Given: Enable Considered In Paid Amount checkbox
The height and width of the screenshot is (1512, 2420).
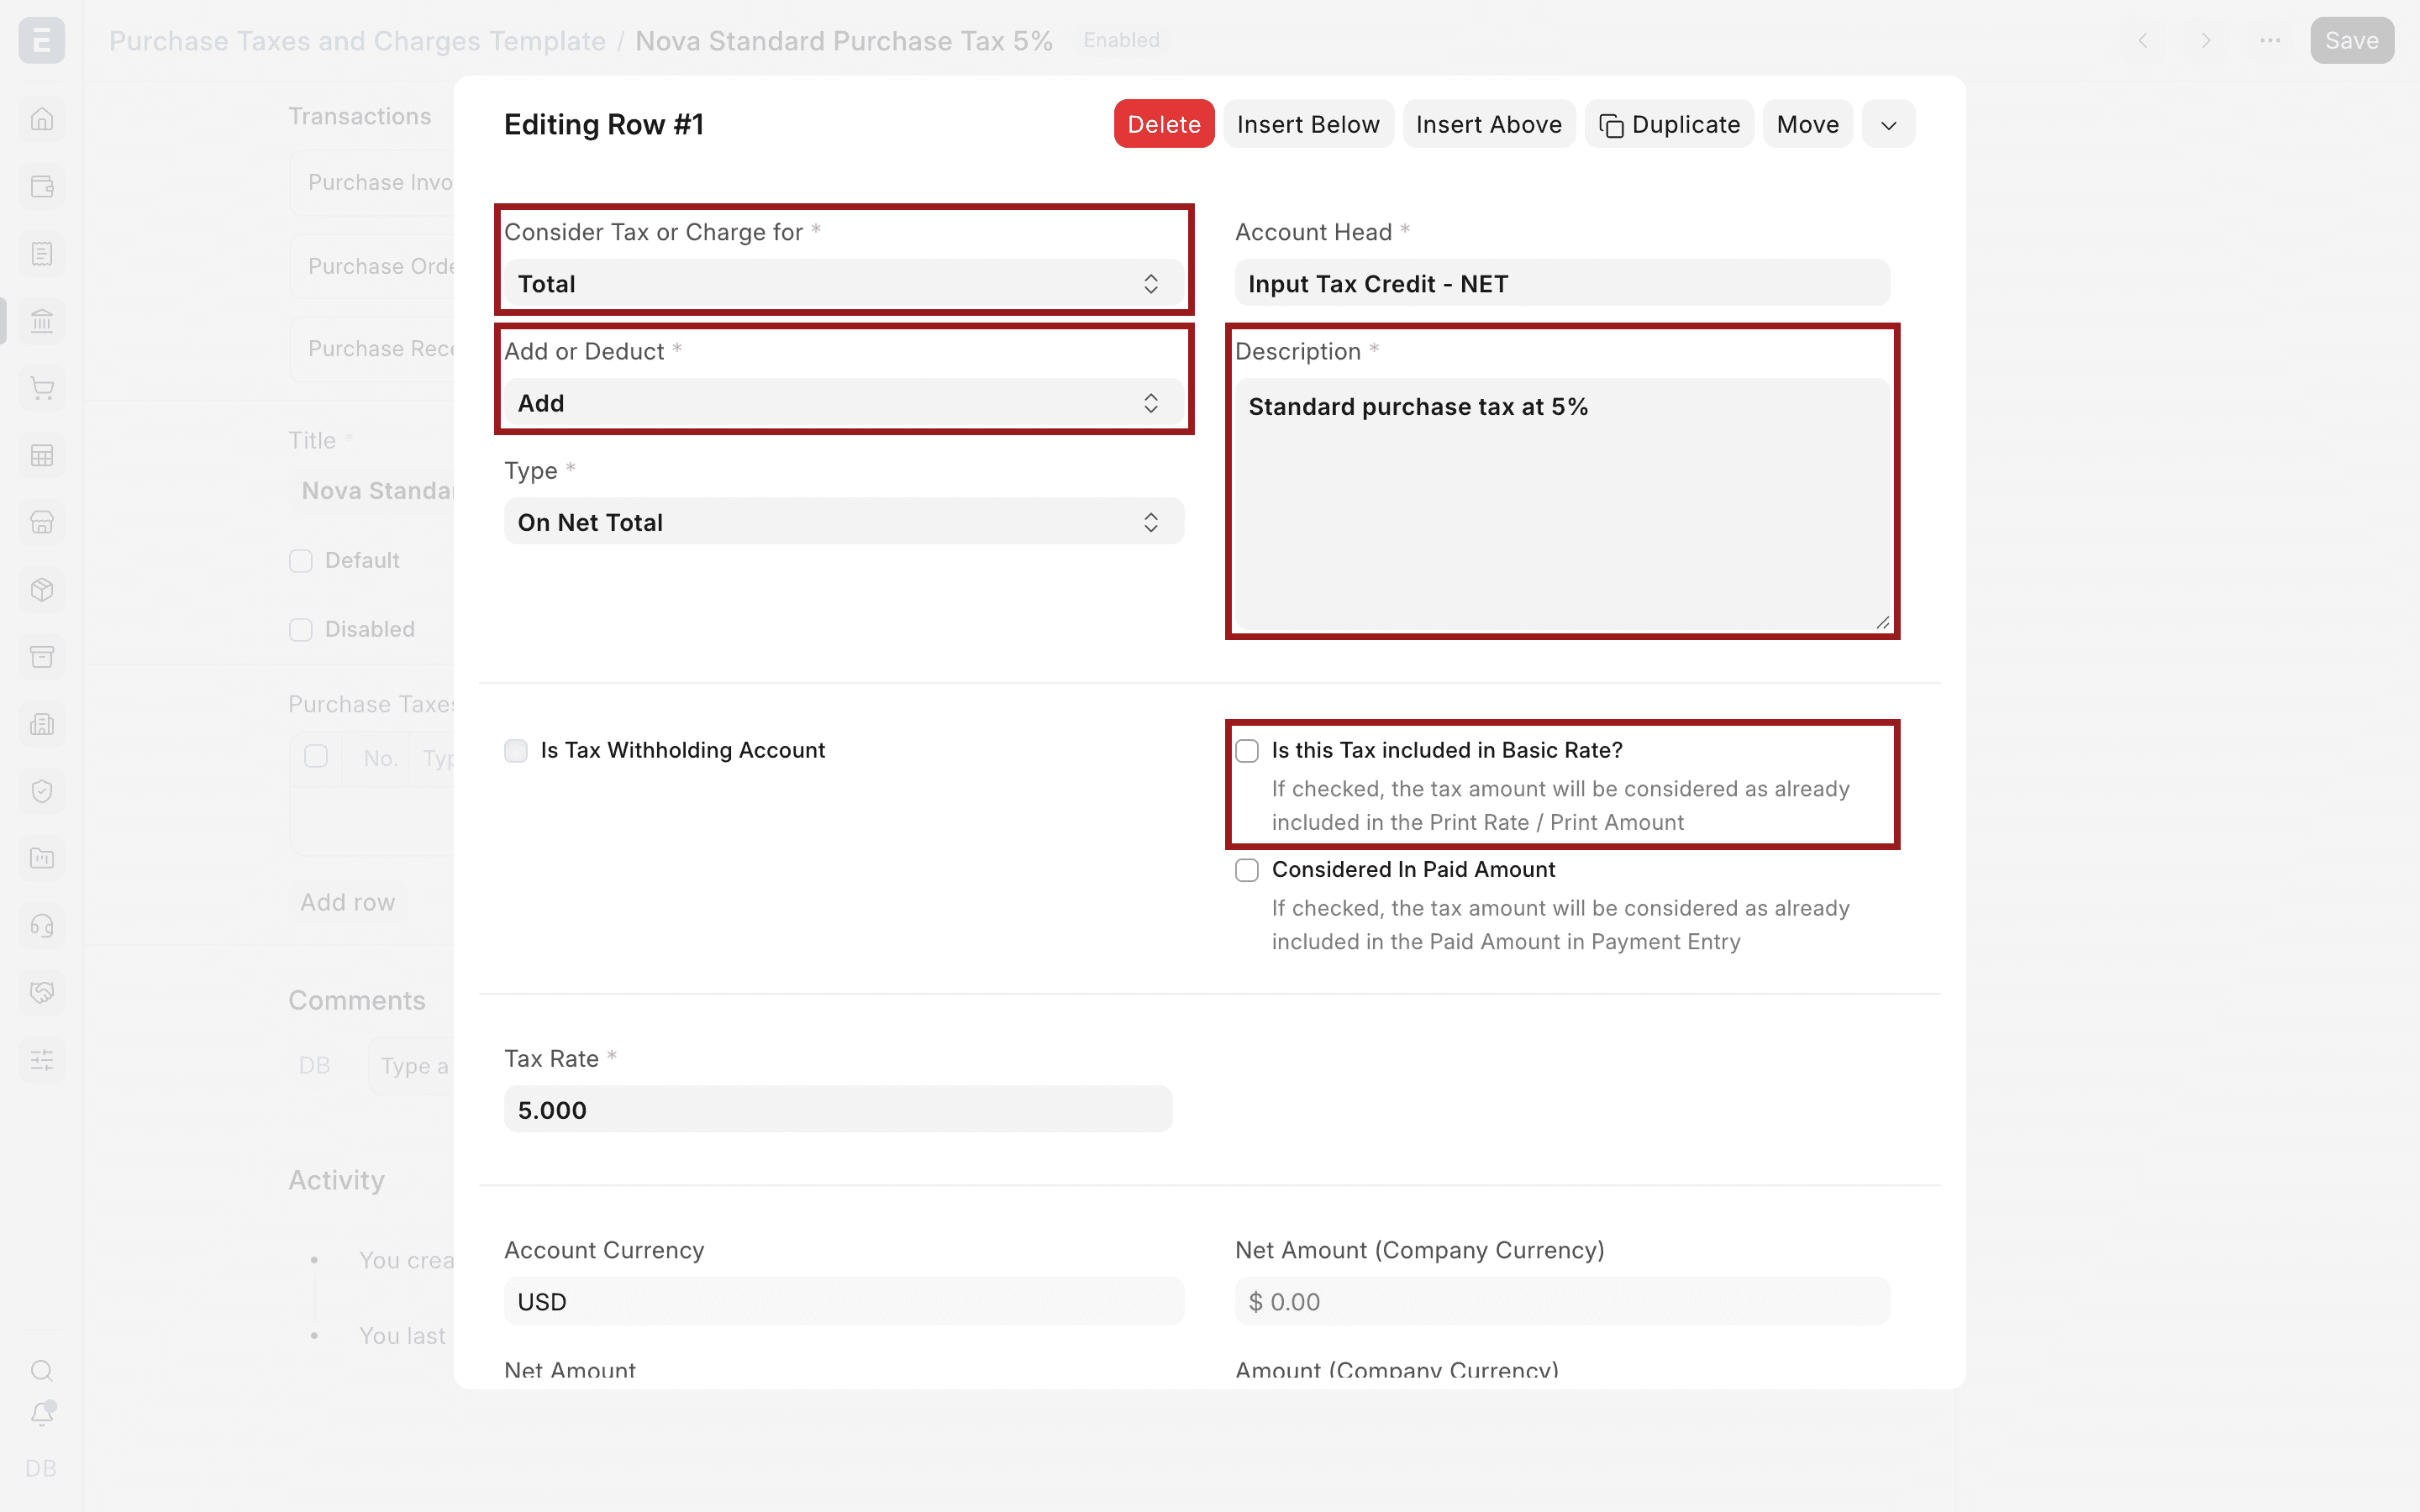Looking at the screenshot, I should point(1247,870).
